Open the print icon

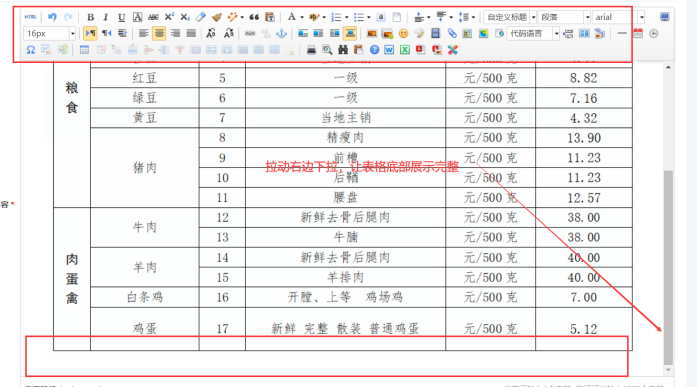coord(311,50)
